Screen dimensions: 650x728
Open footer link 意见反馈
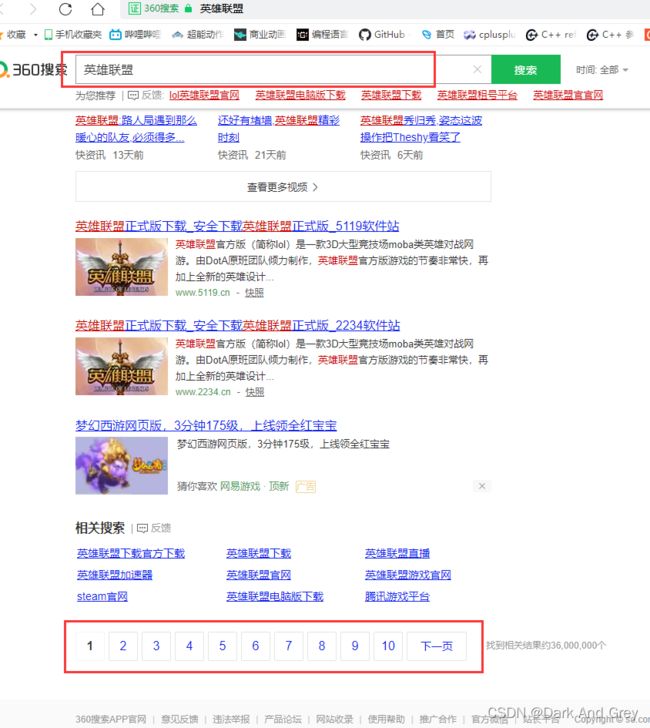pyautogui.click(x=180, y=719)
